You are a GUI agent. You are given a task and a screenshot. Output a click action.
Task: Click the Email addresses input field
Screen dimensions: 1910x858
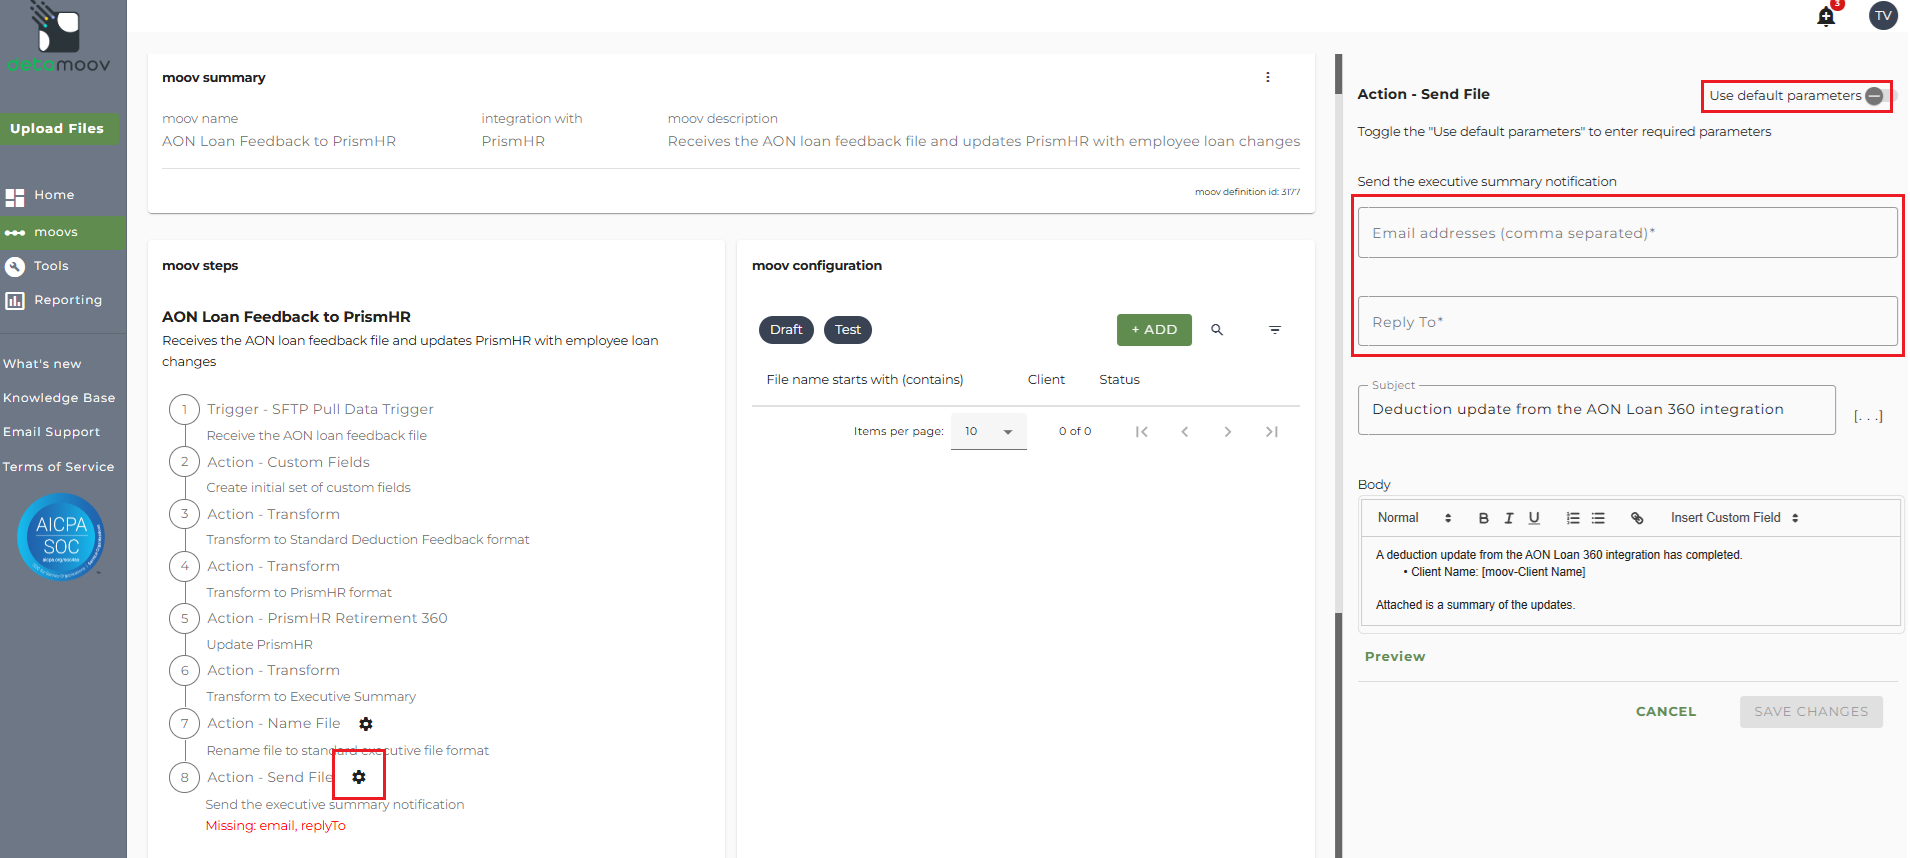pos(1627,233)
